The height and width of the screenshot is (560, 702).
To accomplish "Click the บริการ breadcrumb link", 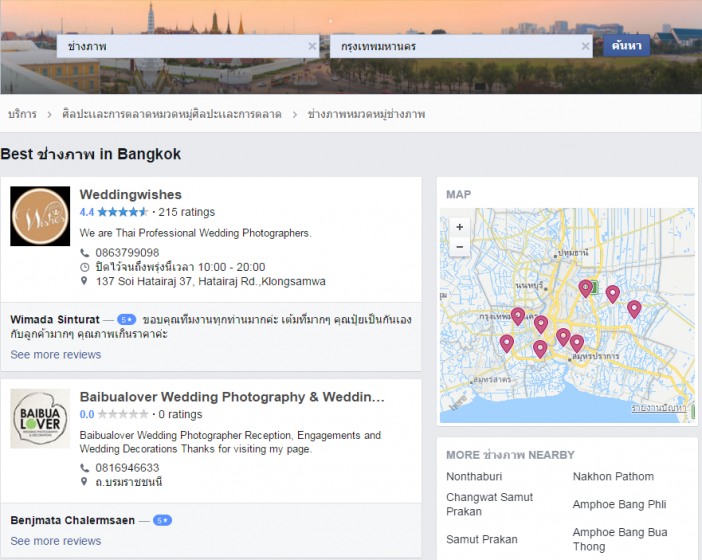I will 22,114.
